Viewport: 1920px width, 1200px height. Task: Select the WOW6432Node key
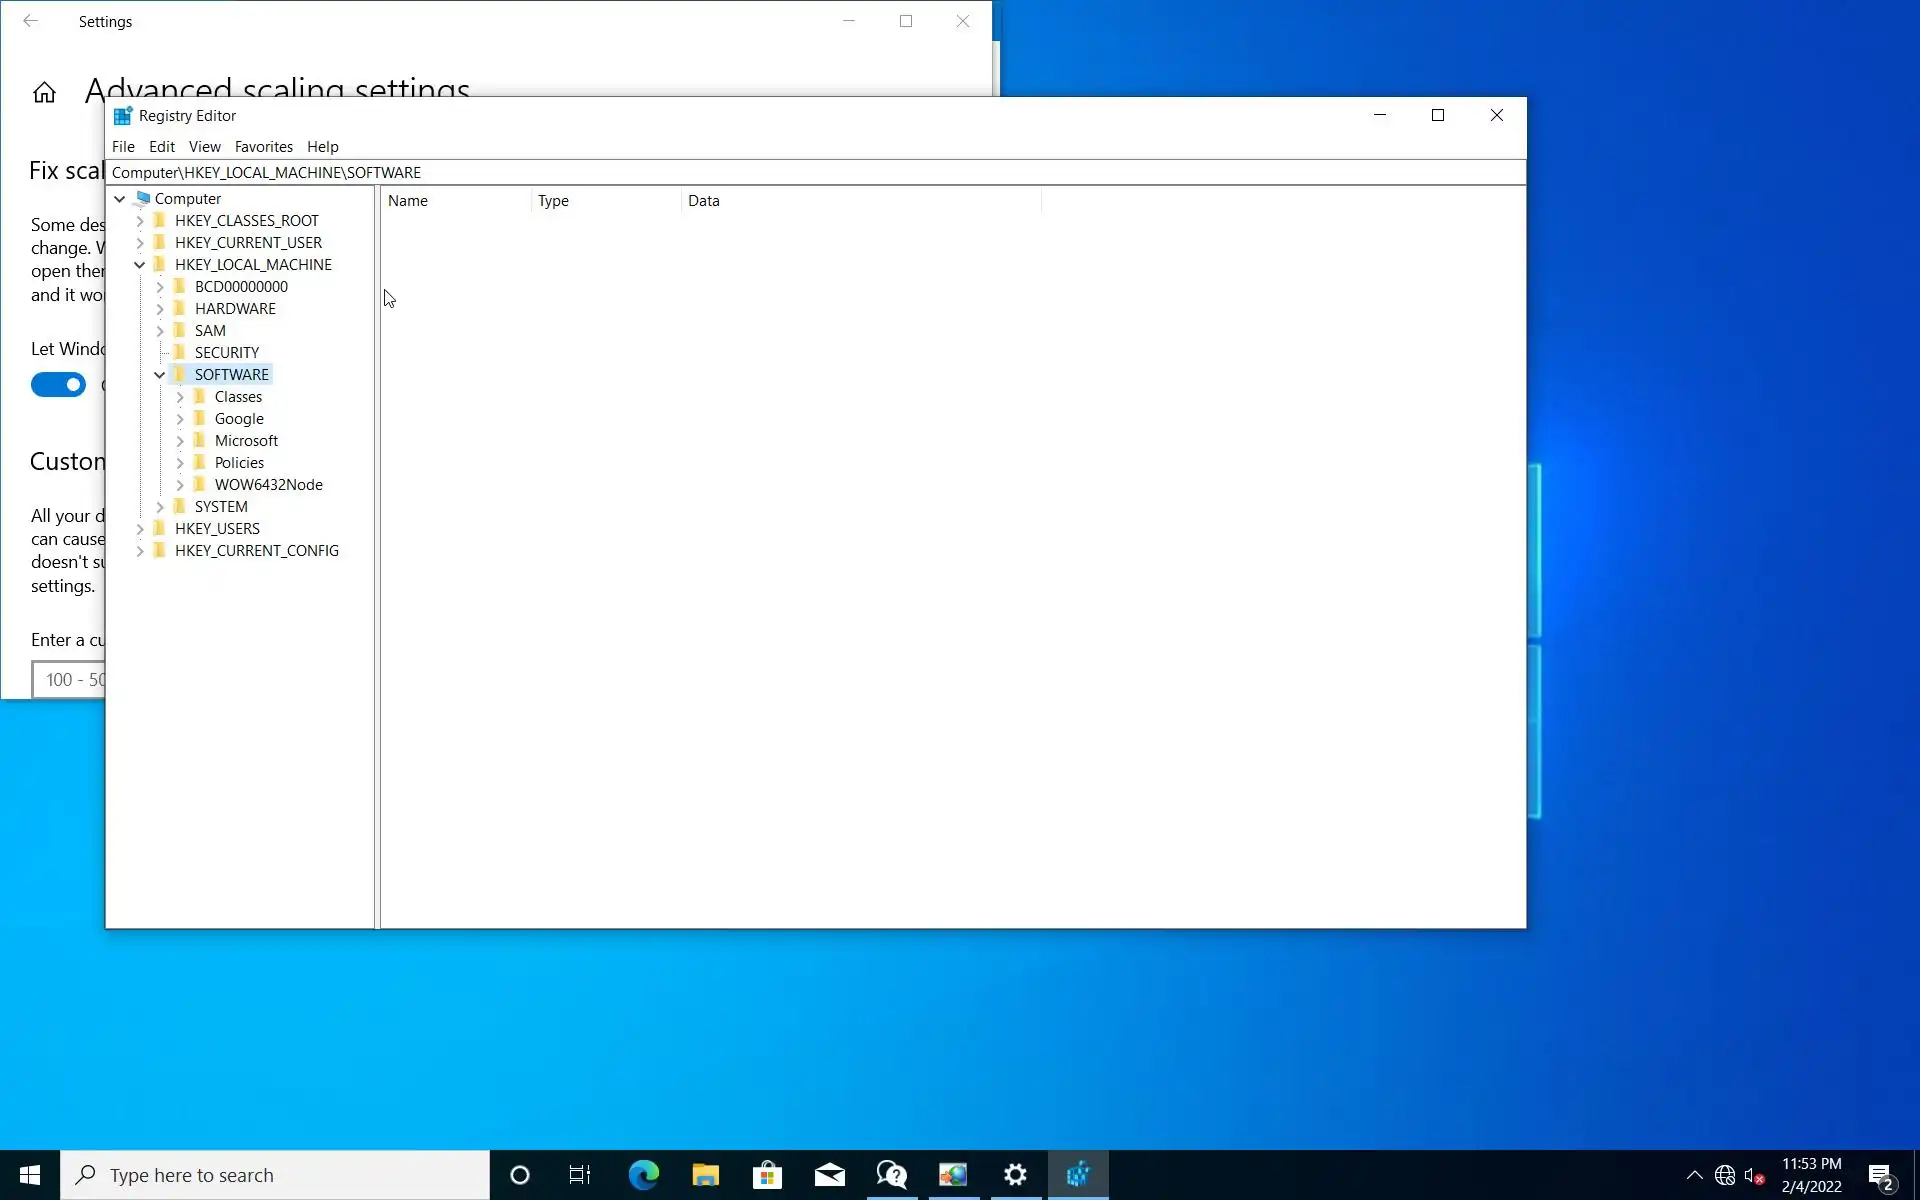(268, 485)
